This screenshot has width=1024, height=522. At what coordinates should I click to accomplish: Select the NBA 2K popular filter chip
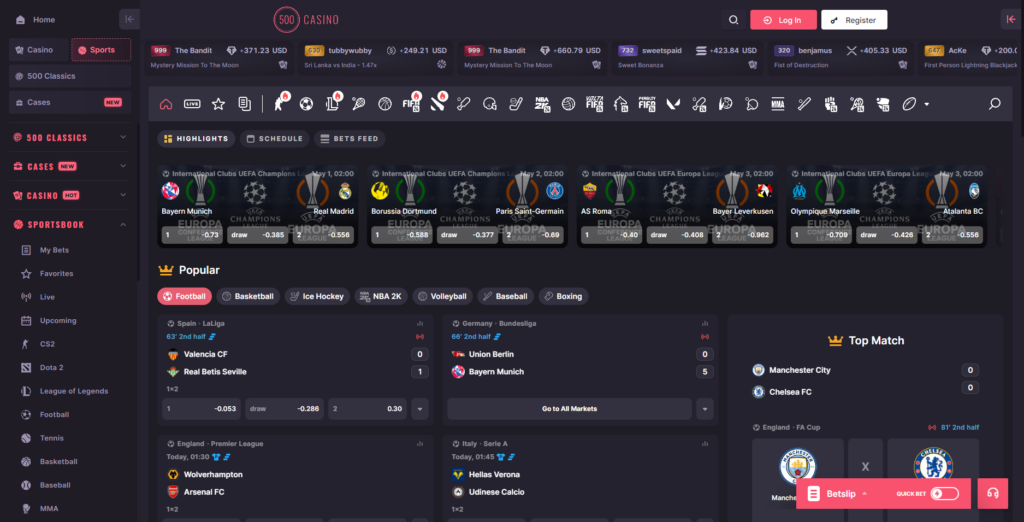tap(381, 296)
